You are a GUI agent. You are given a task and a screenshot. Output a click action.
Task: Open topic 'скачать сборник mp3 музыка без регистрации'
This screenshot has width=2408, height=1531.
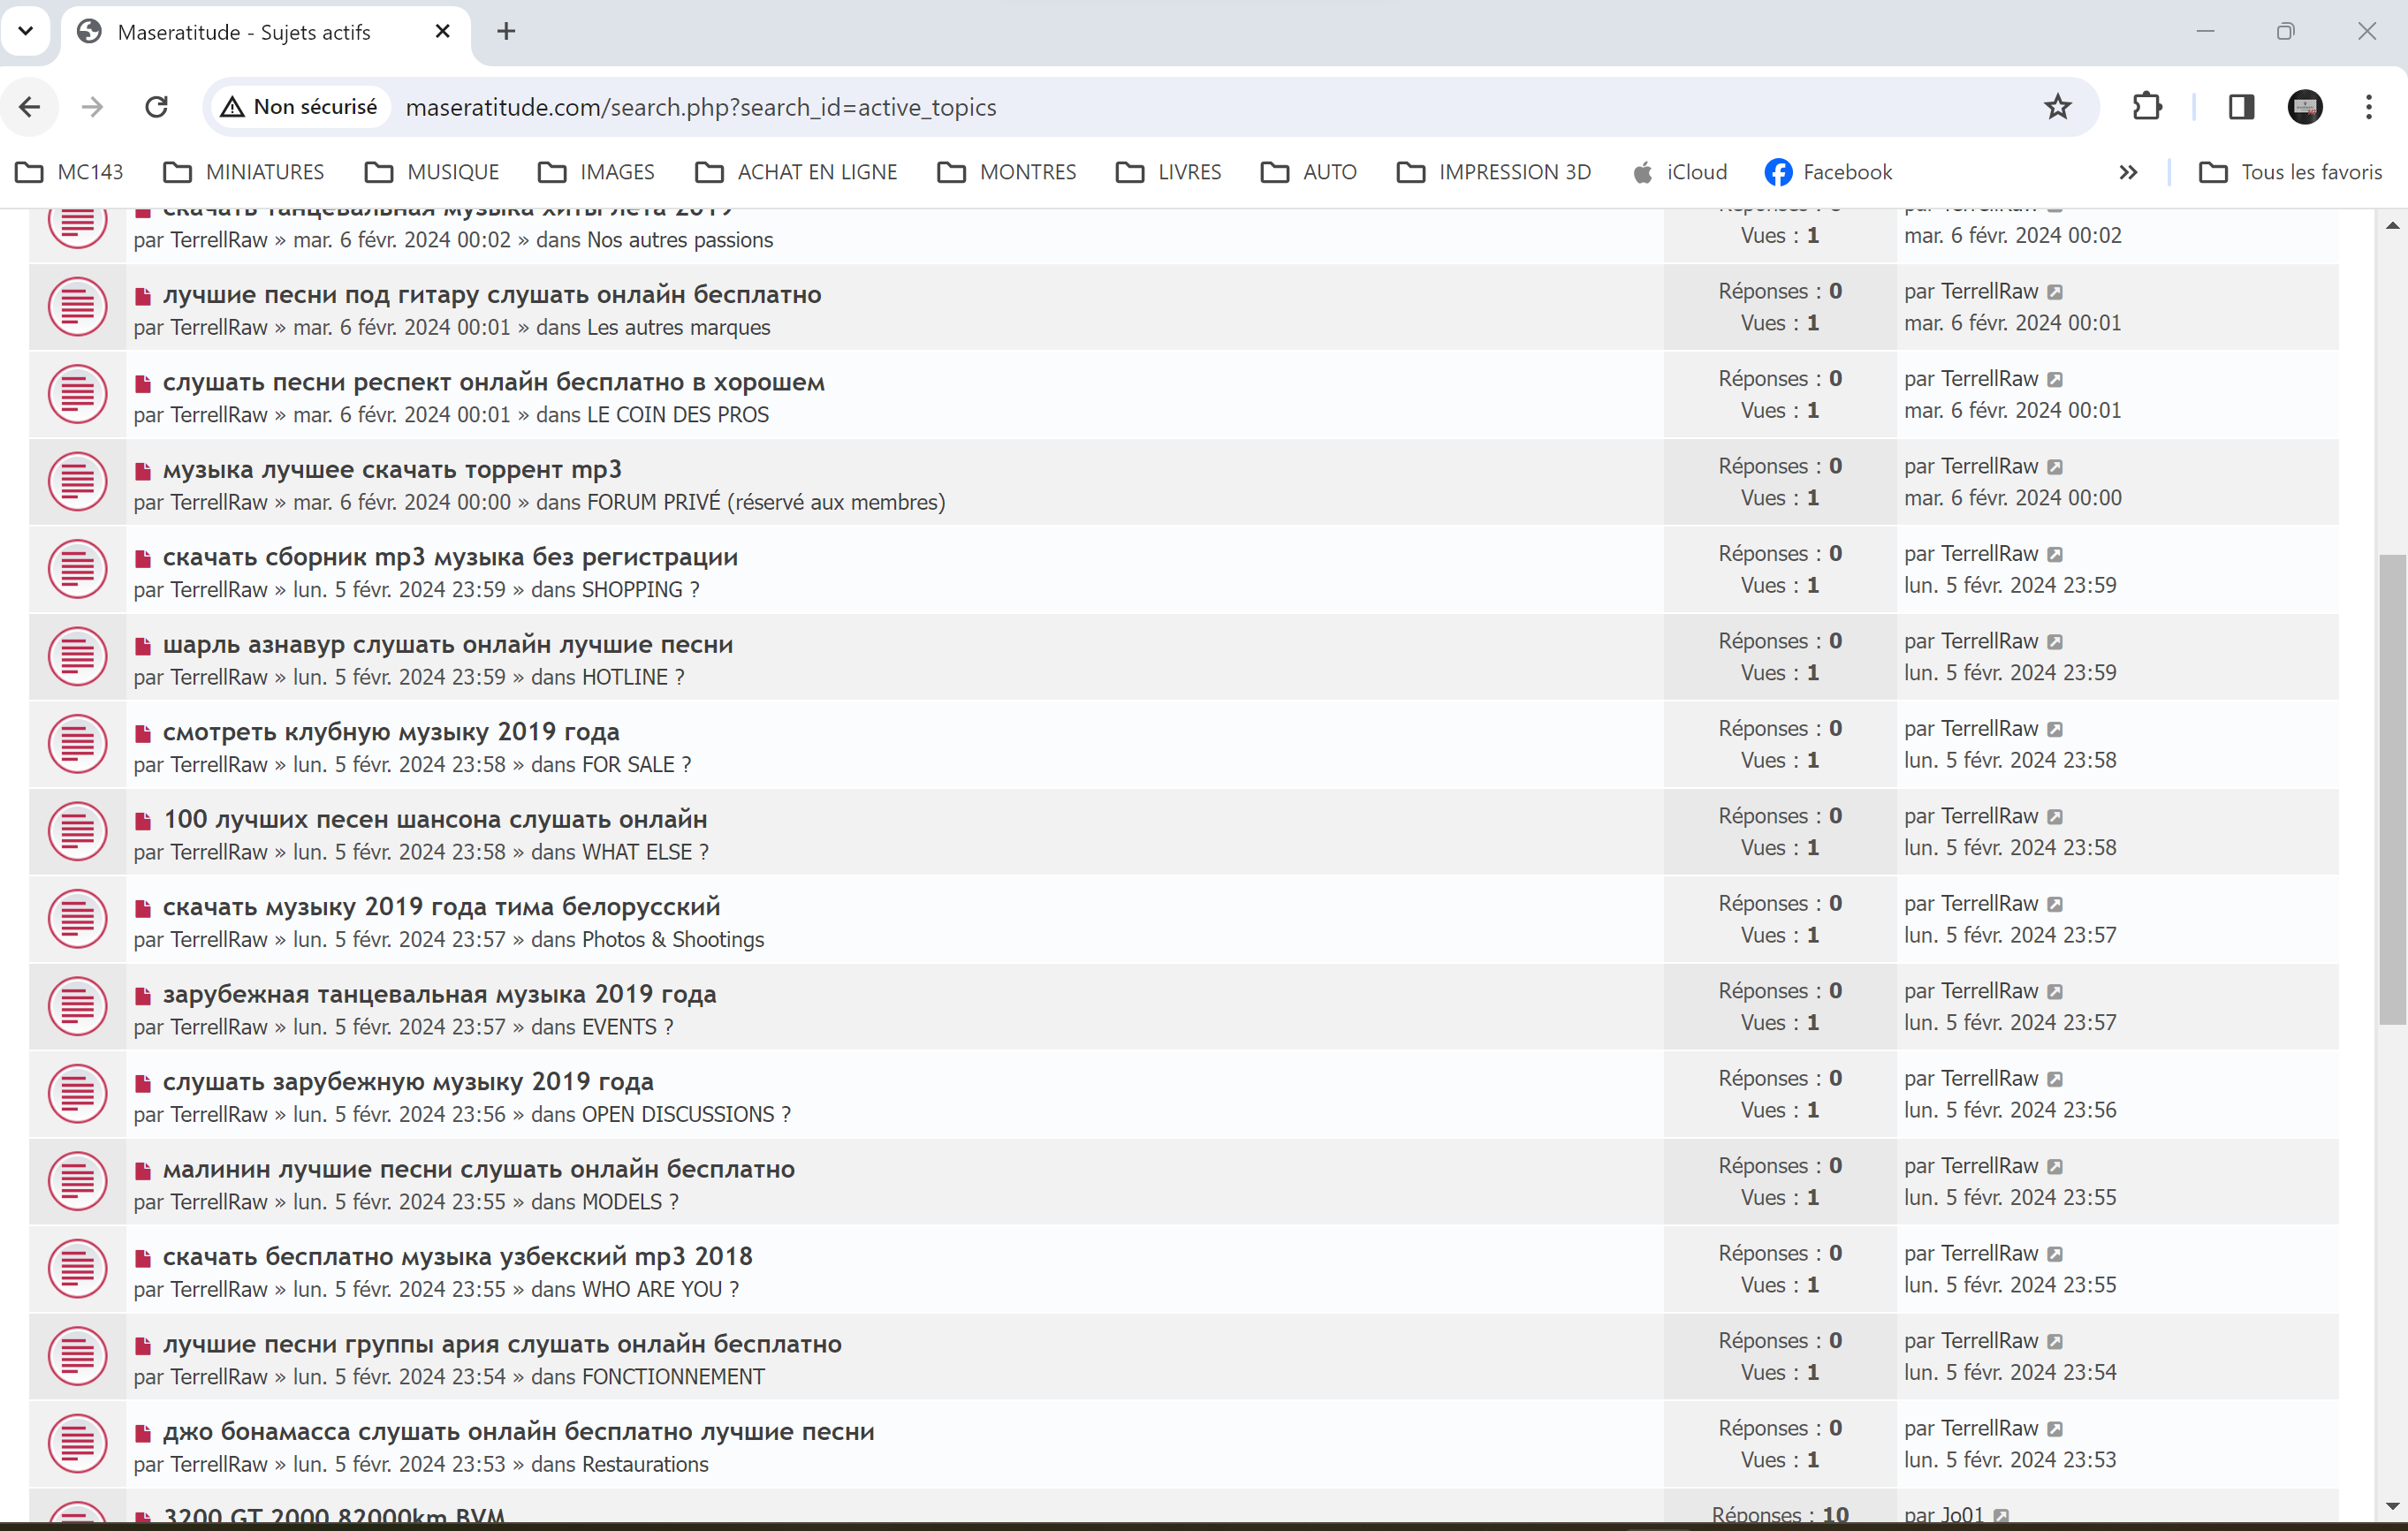point(450,557)
